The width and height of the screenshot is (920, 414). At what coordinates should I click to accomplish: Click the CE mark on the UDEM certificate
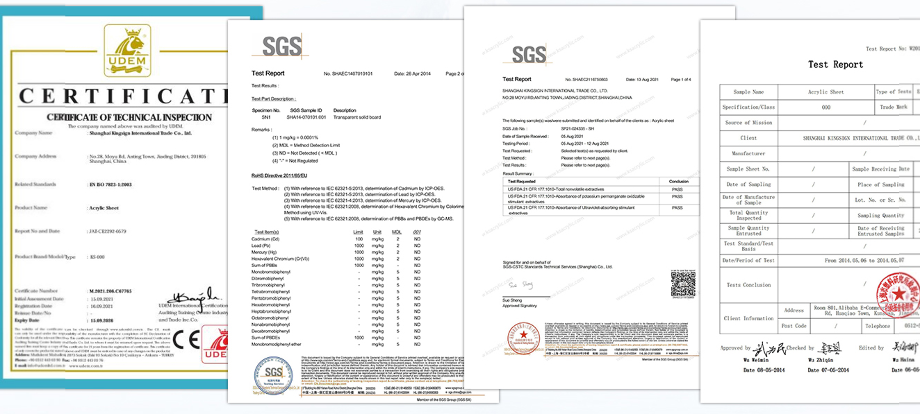186,340
